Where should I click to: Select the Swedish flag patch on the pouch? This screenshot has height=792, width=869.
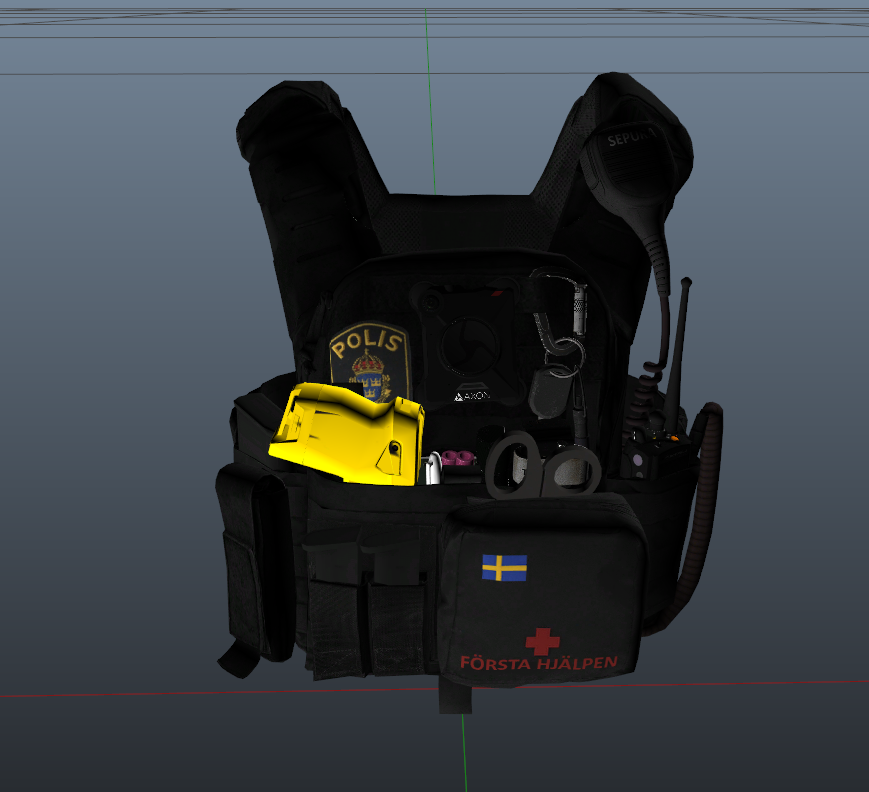click(x=504, y=568)
